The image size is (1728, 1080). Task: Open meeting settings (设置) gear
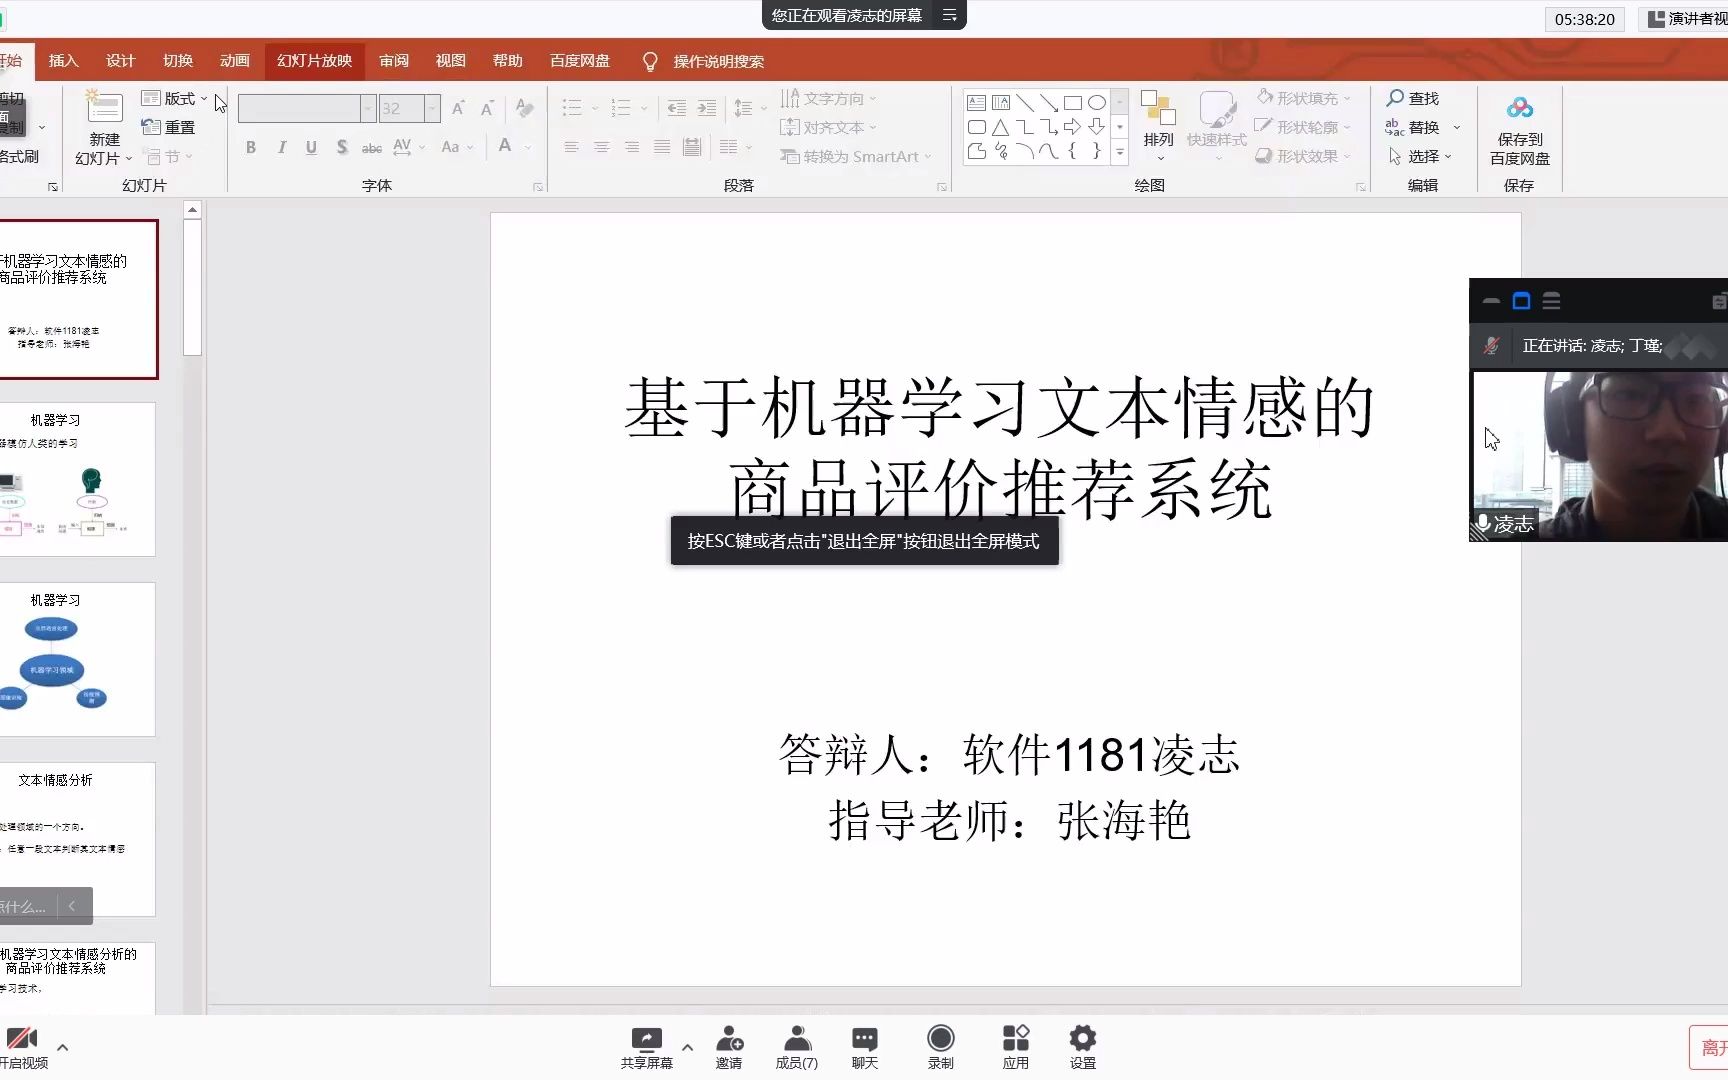[1082, 1042]
